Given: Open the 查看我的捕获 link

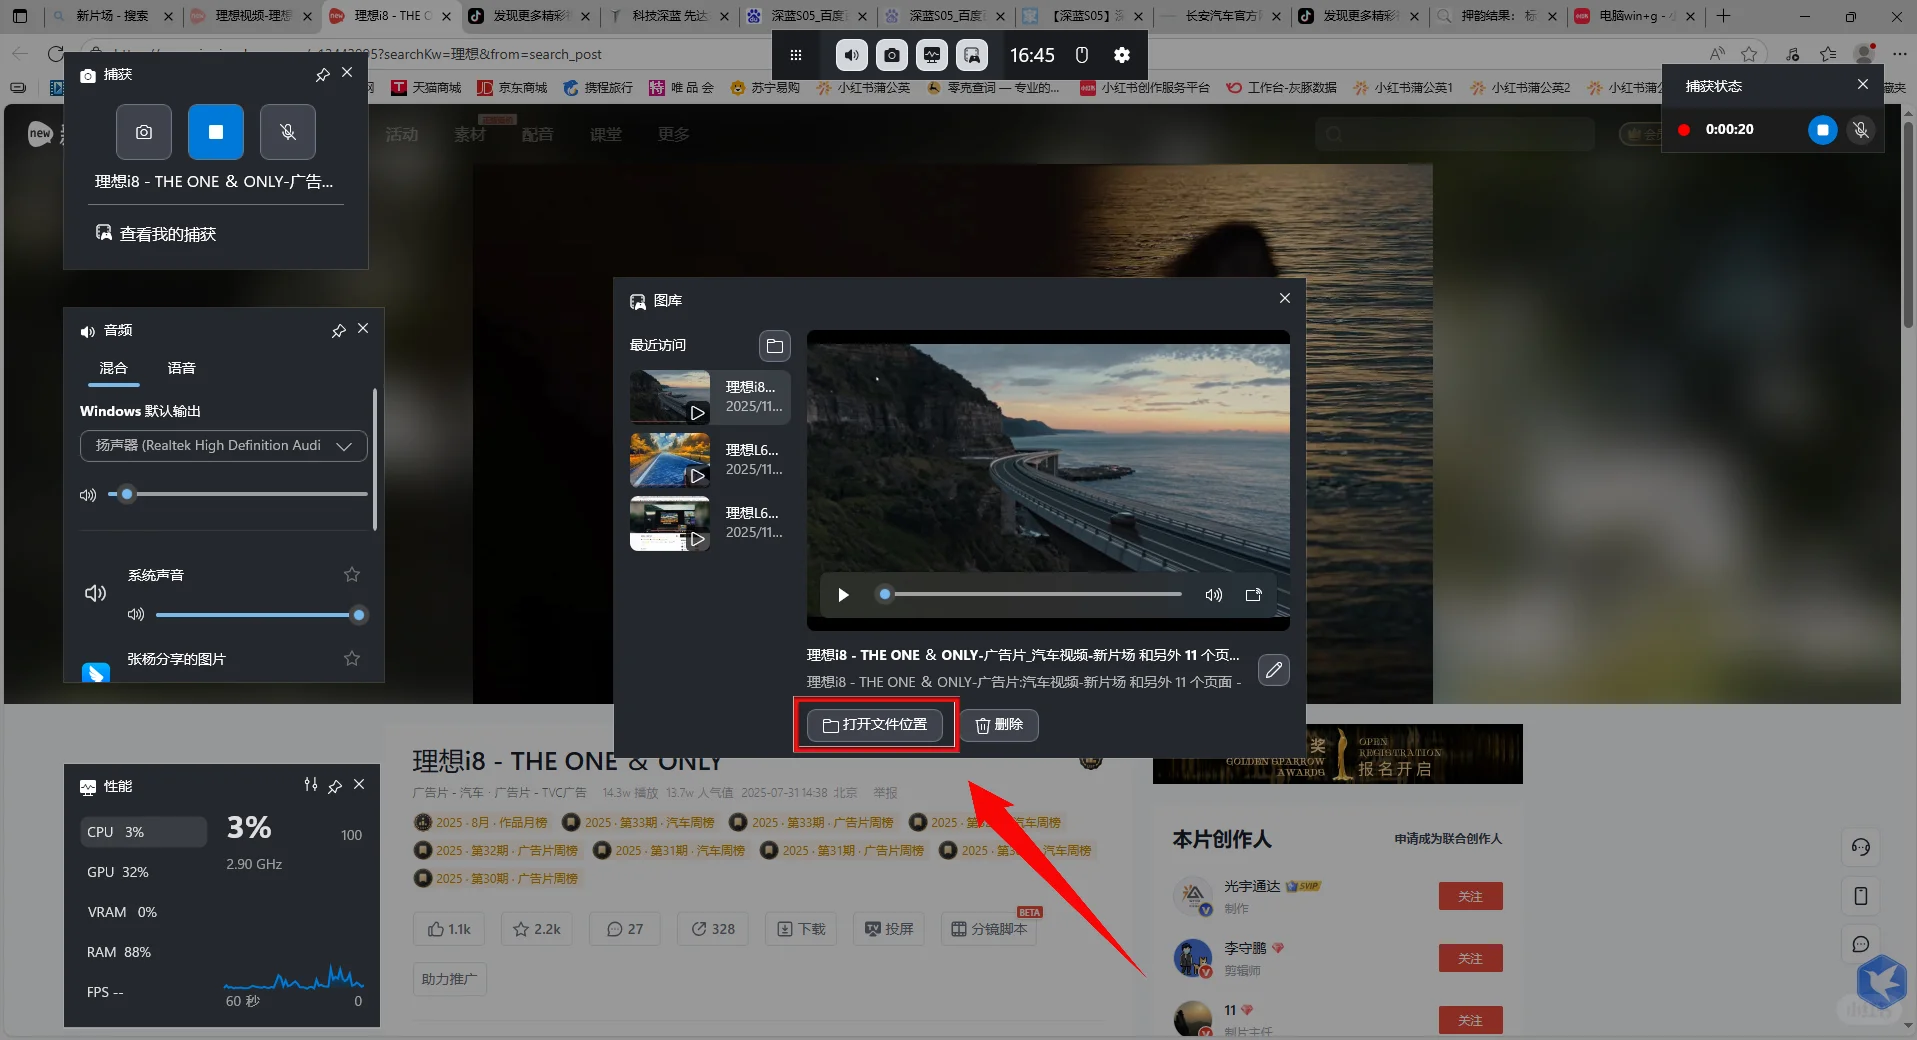Looking at the screenshot, I should coord(156,234).
